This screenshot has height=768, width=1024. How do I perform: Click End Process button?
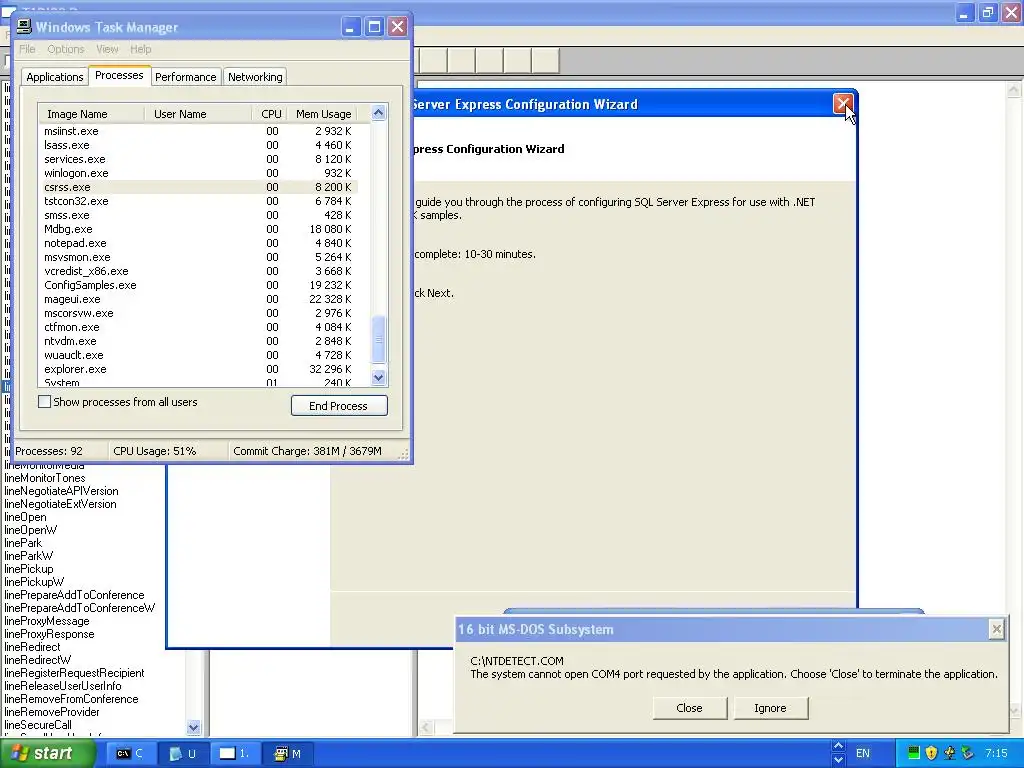coord(339,406)
